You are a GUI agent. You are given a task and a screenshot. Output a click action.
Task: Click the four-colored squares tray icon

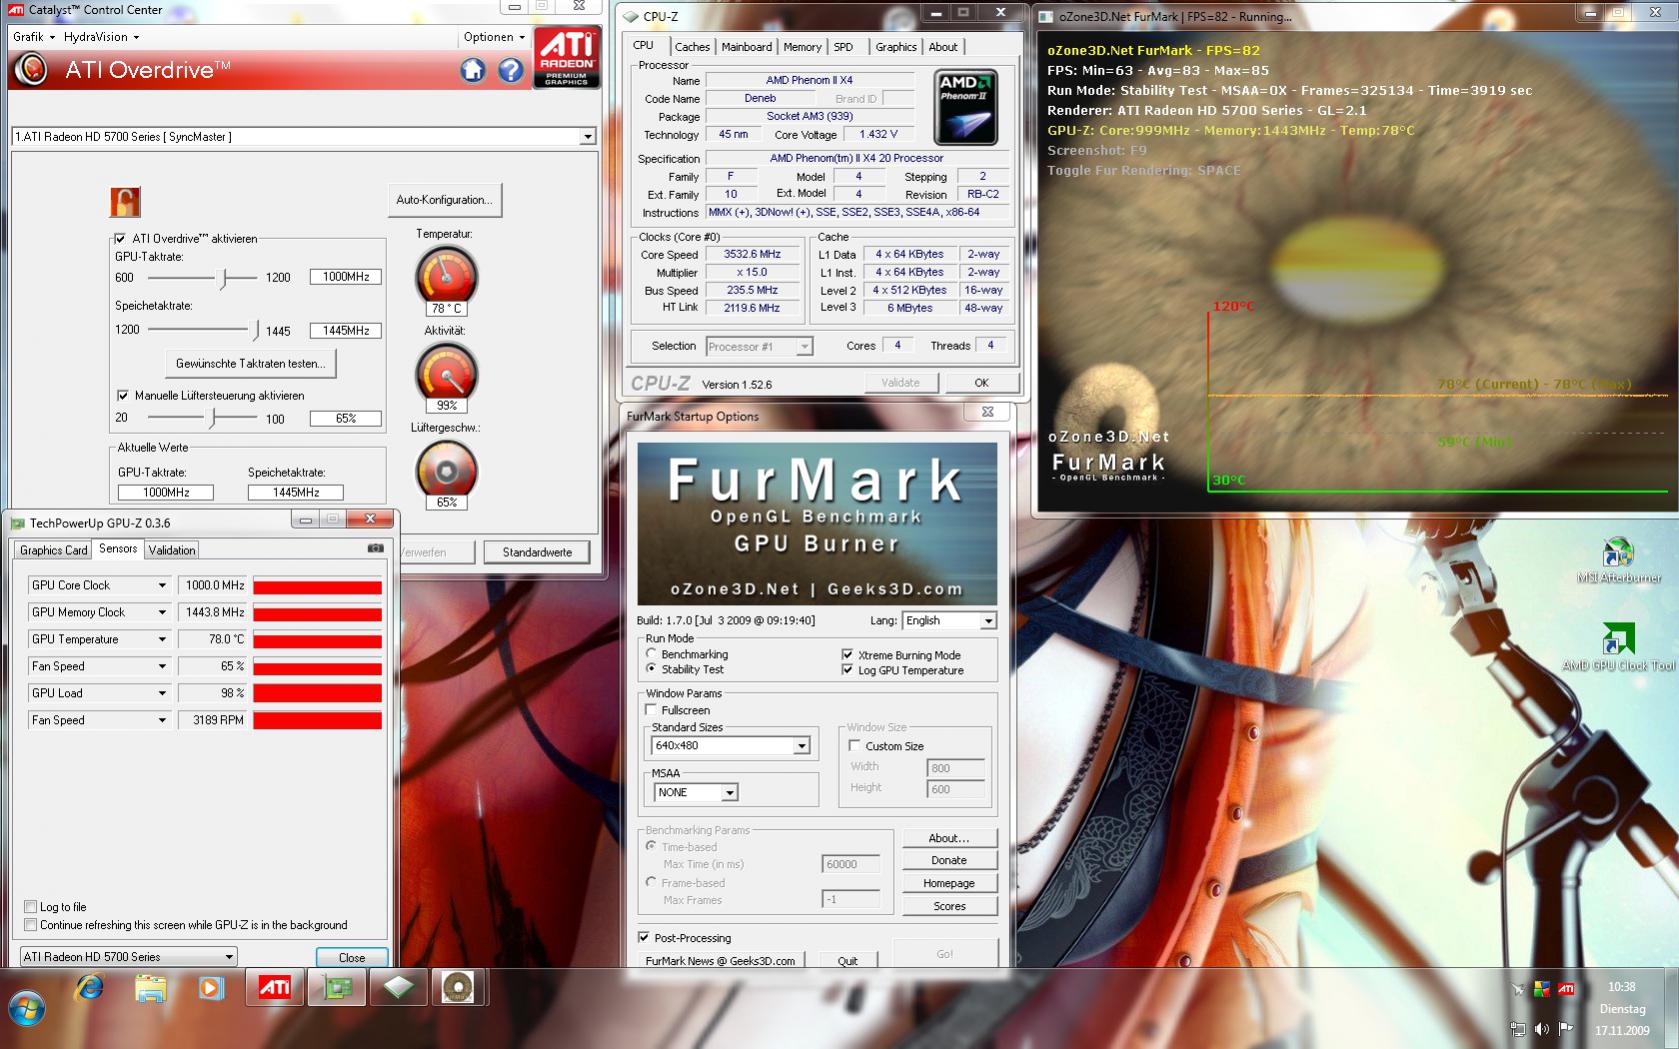tap(1541, 989)
